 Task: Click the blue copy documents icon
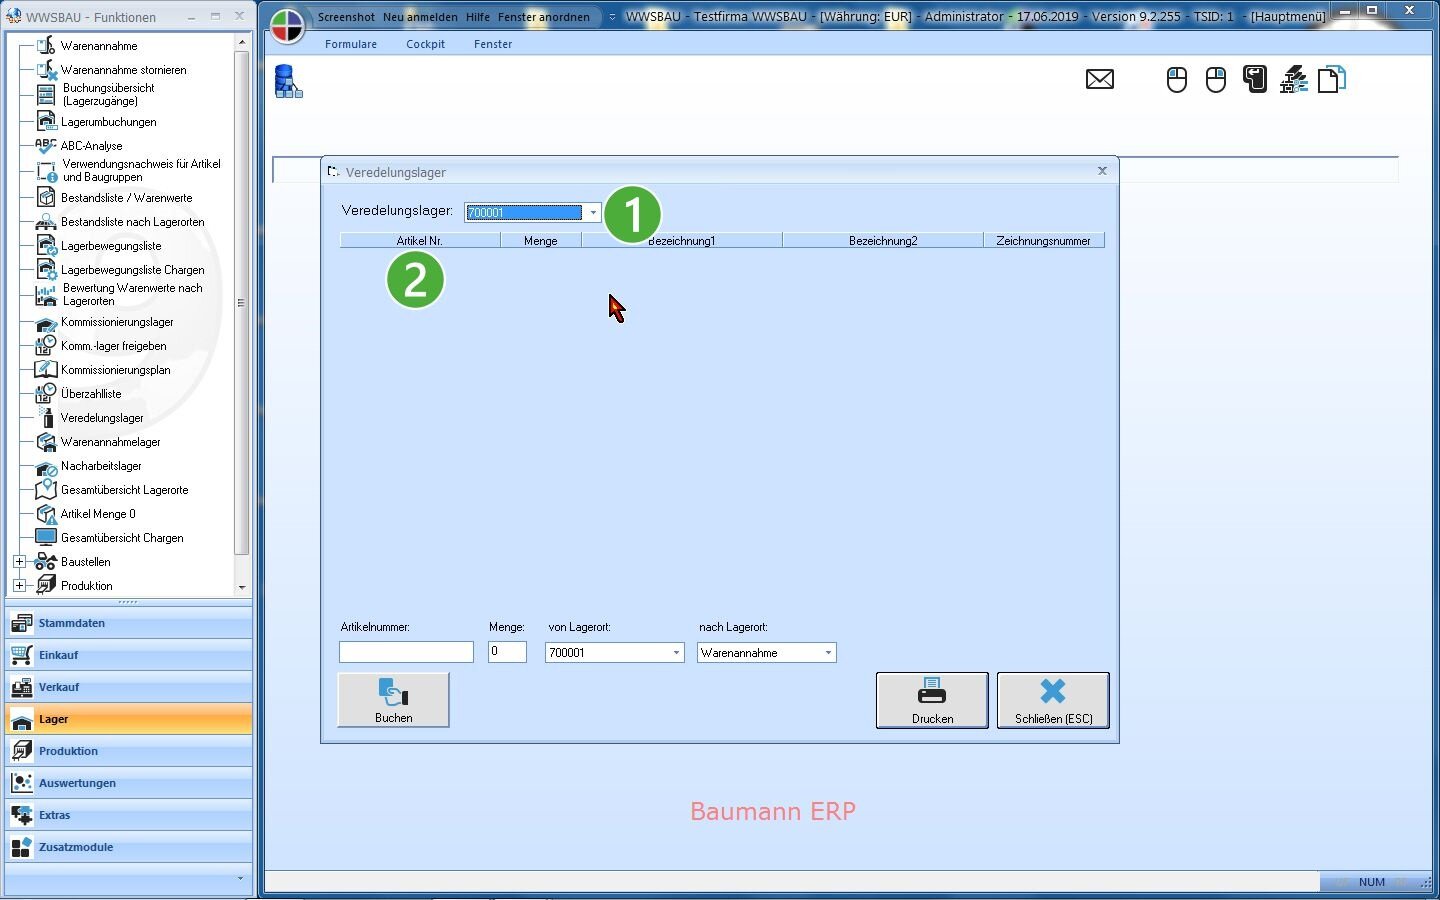click(1332, 79)
